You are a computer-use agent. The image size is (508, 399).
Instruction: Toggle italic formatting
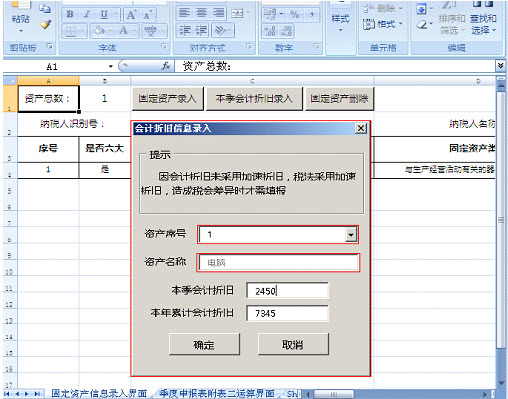tap(87, 14)
